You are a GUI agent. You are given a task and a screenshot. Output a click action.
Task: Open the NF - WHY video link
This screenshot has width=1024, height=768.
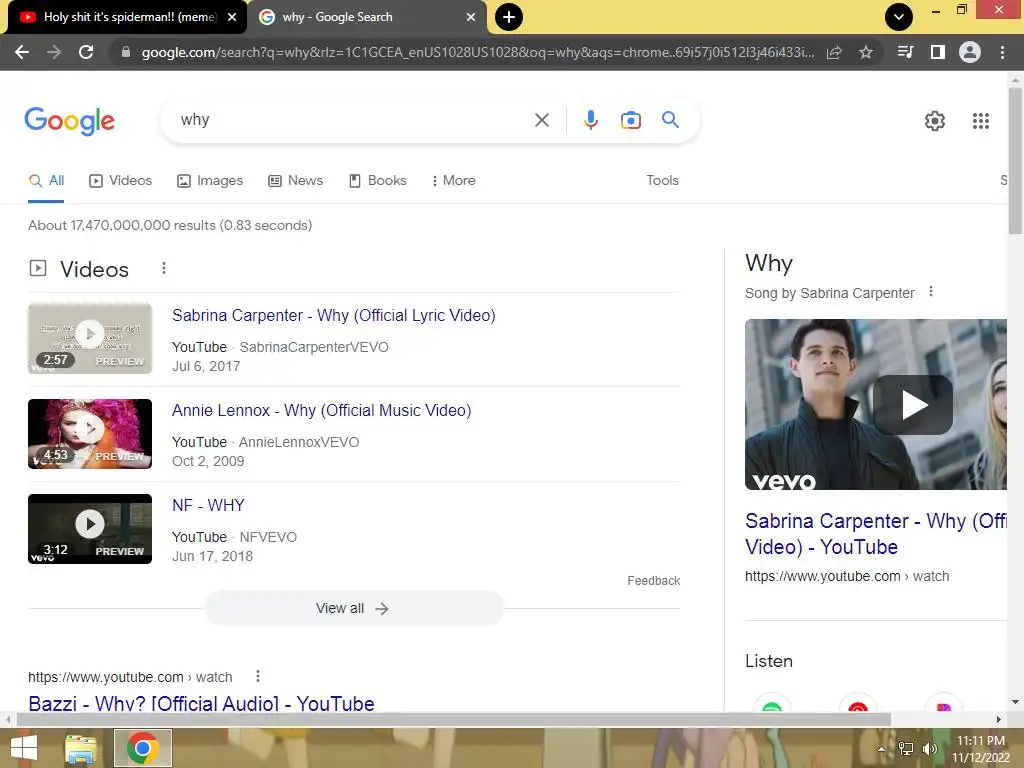click(208, 505)
